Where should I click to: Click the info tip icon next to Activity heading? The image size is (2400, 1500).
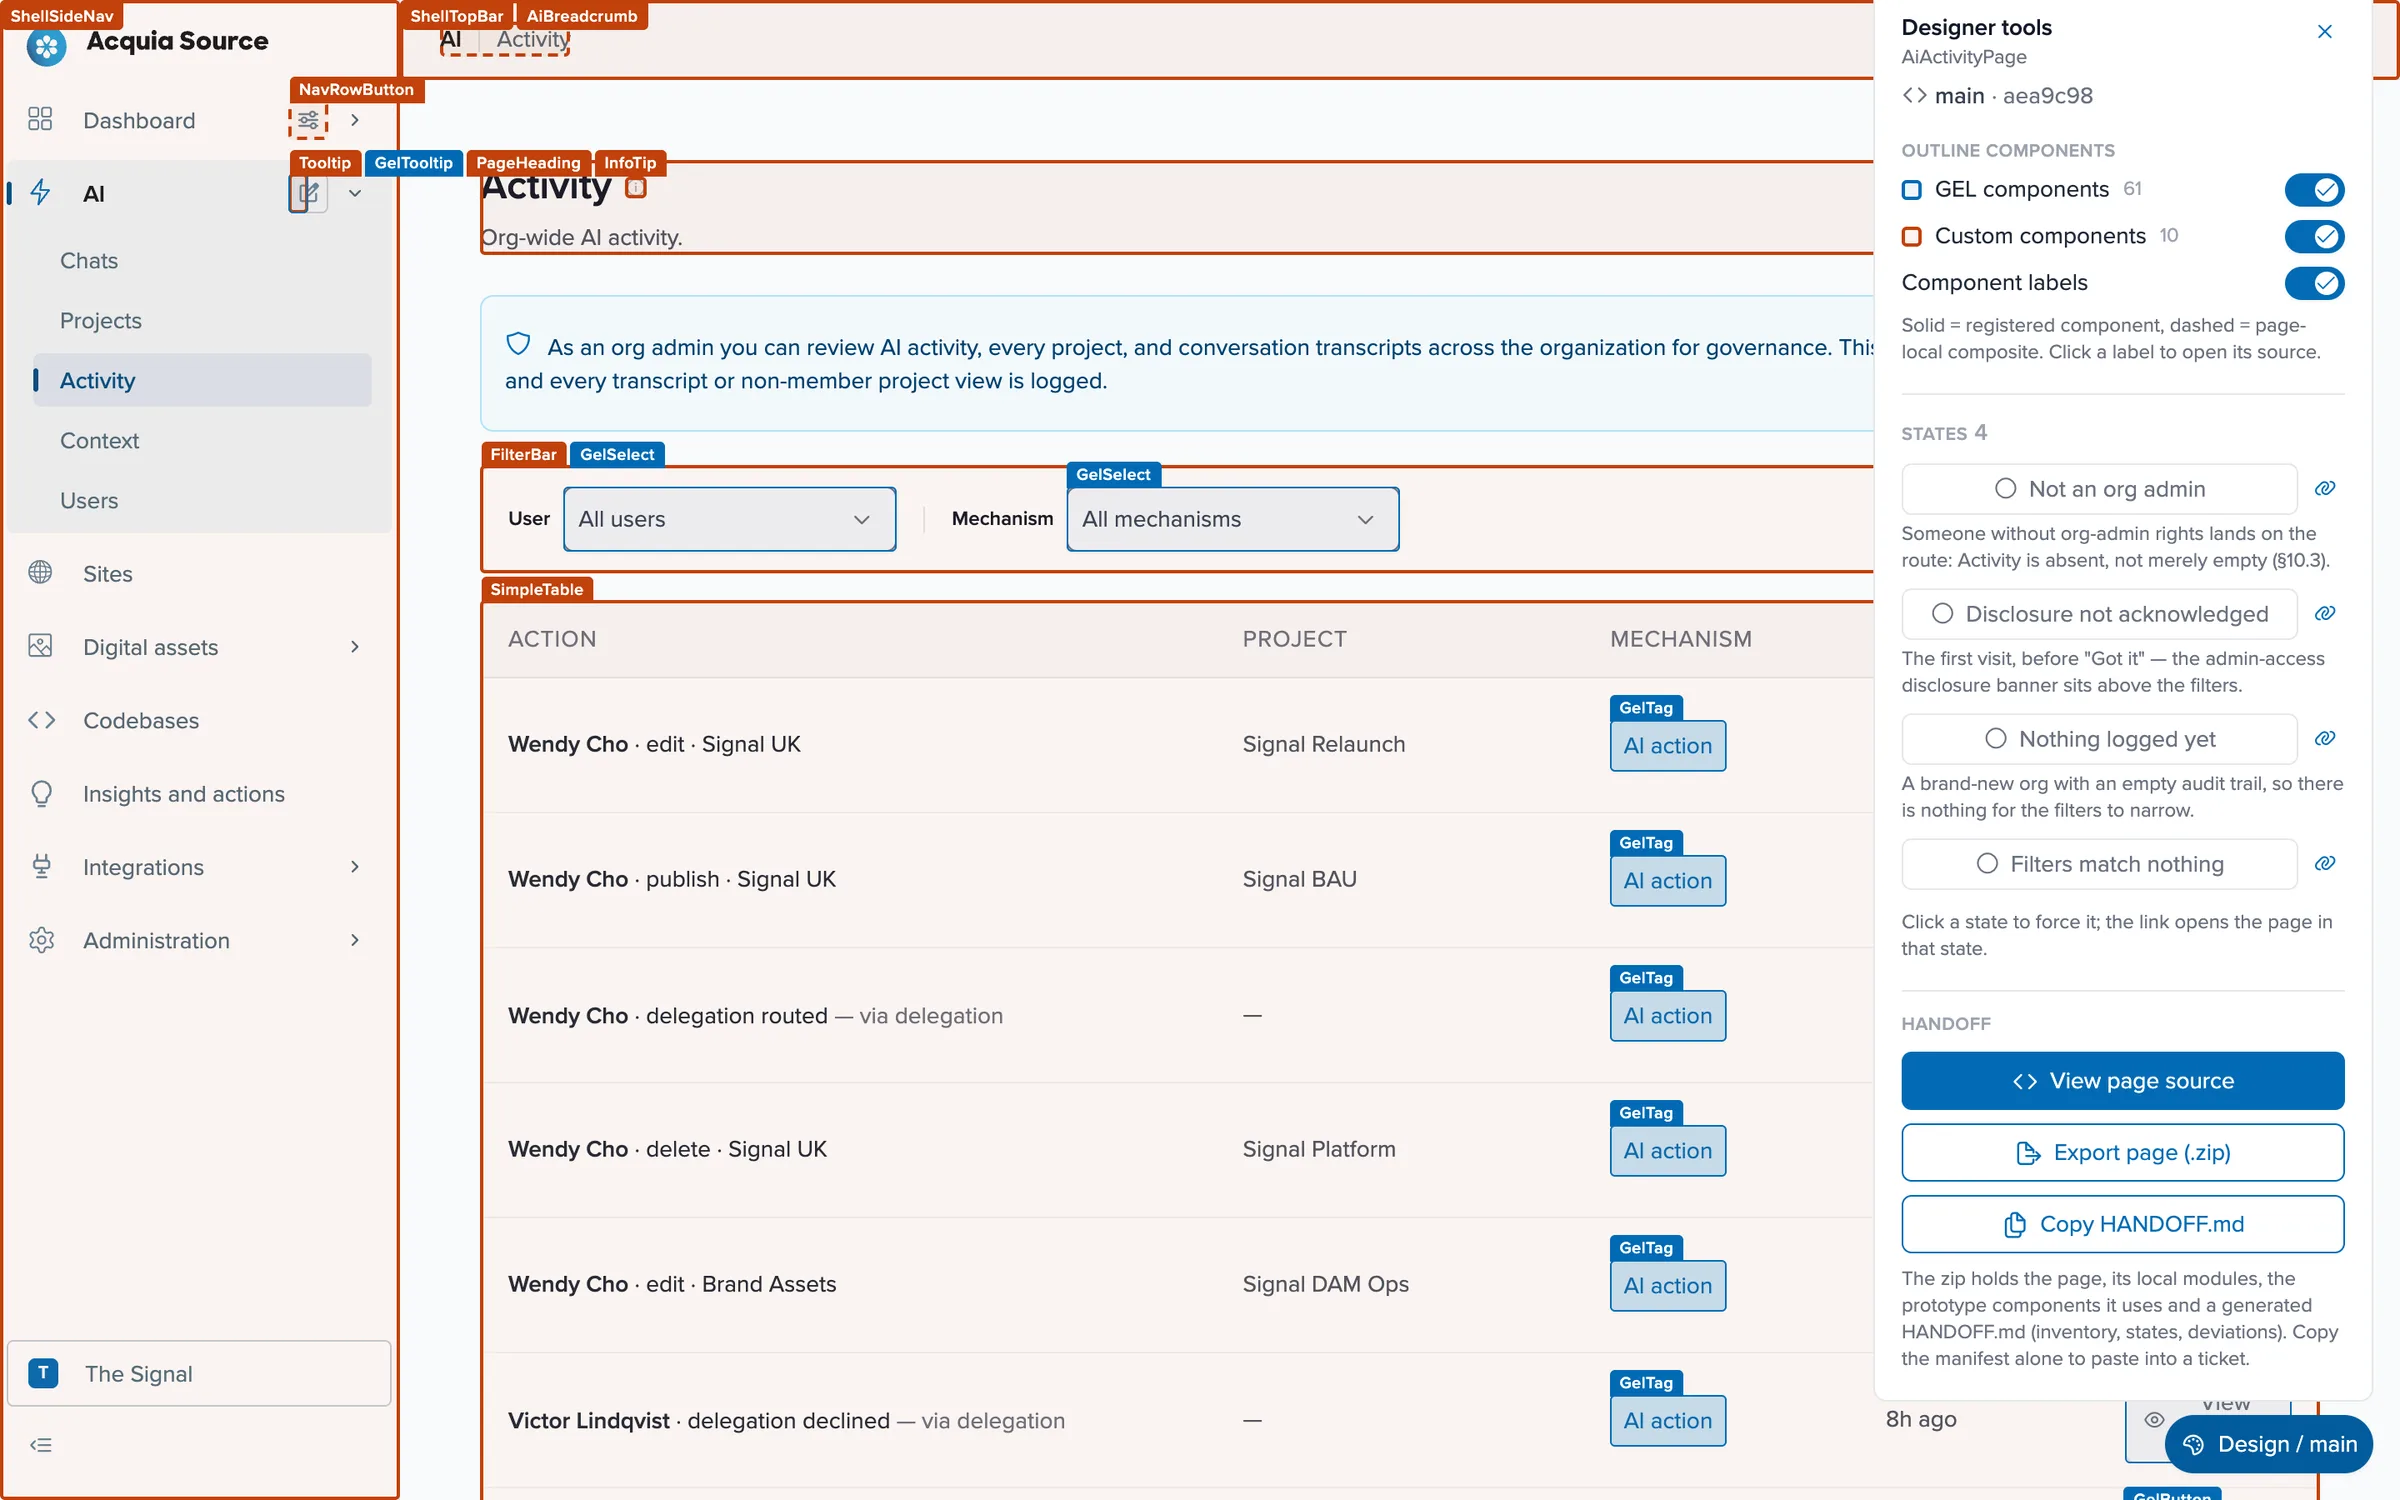click(x=636, y=187)
